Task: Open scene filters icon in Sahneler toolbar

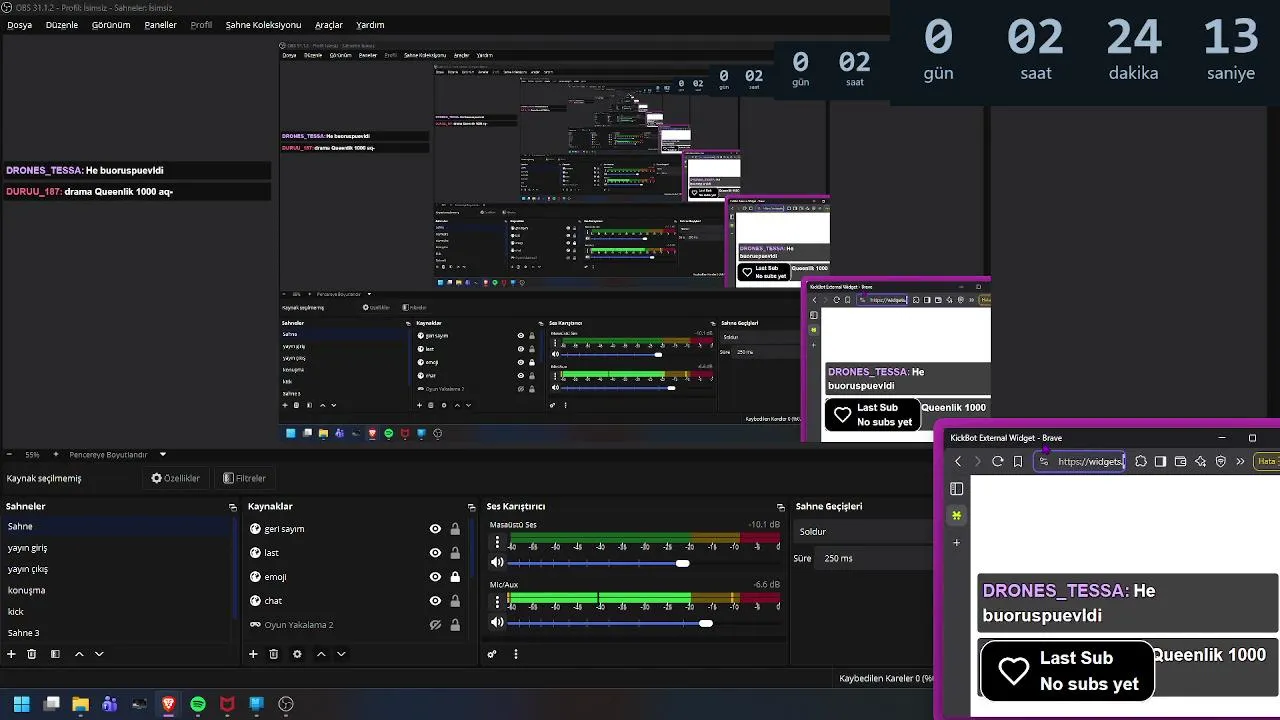Action: pyautogui.click(x=55, y=654)
